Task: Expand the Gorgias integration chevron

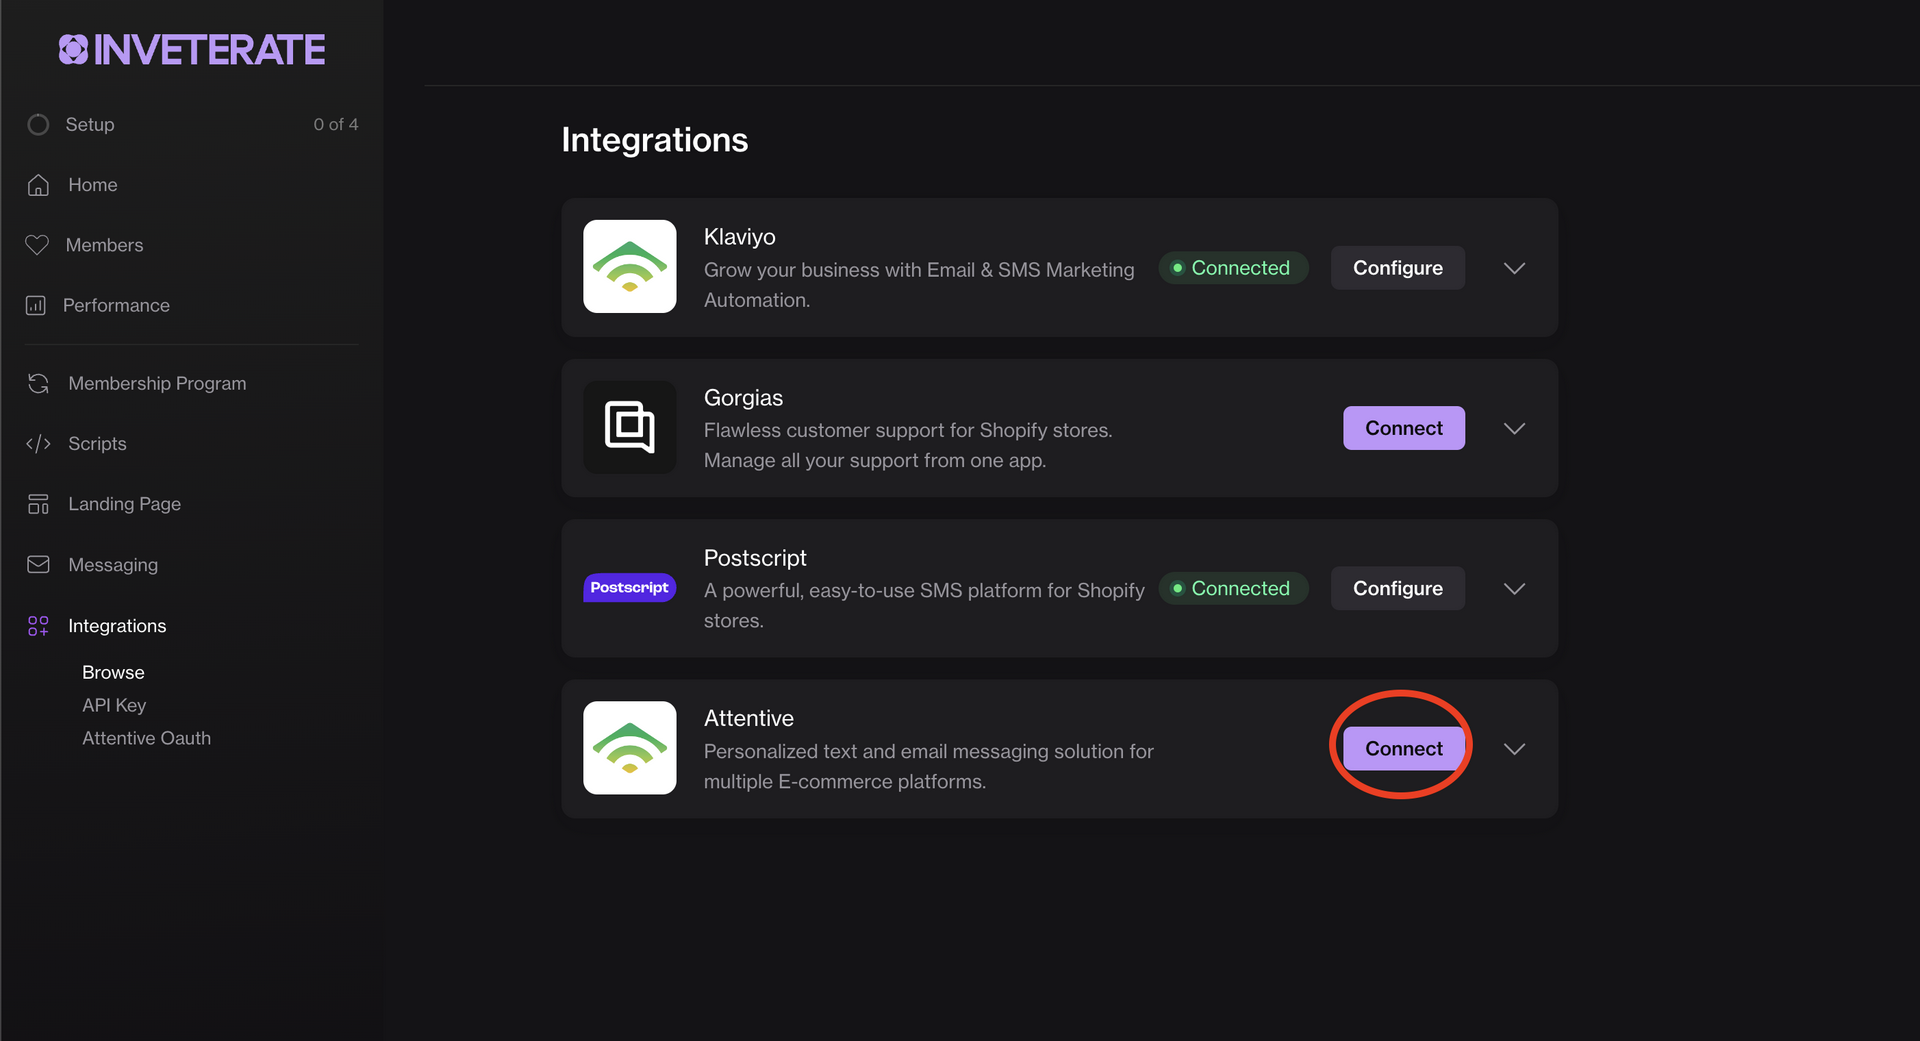Action: pyautogui.click(x=1514, y=428)
